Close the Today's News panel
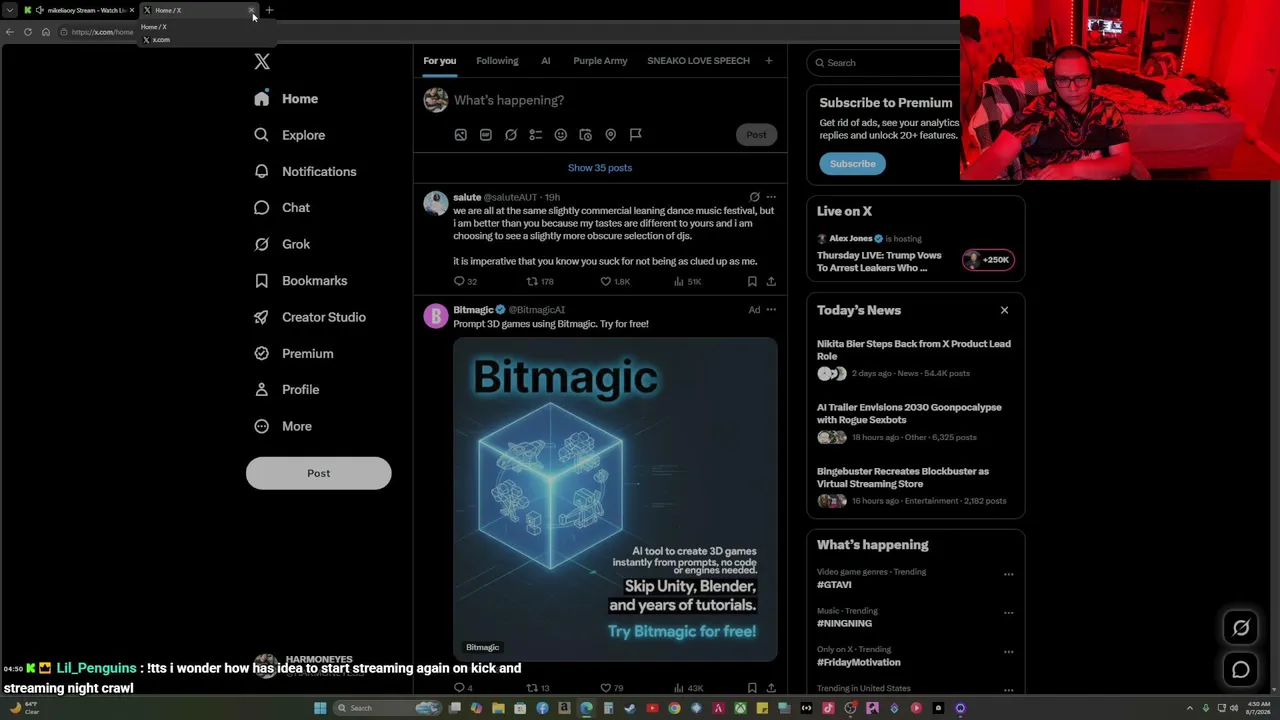This screenshot has width=1280, height=720. (x=1004, y=310)
